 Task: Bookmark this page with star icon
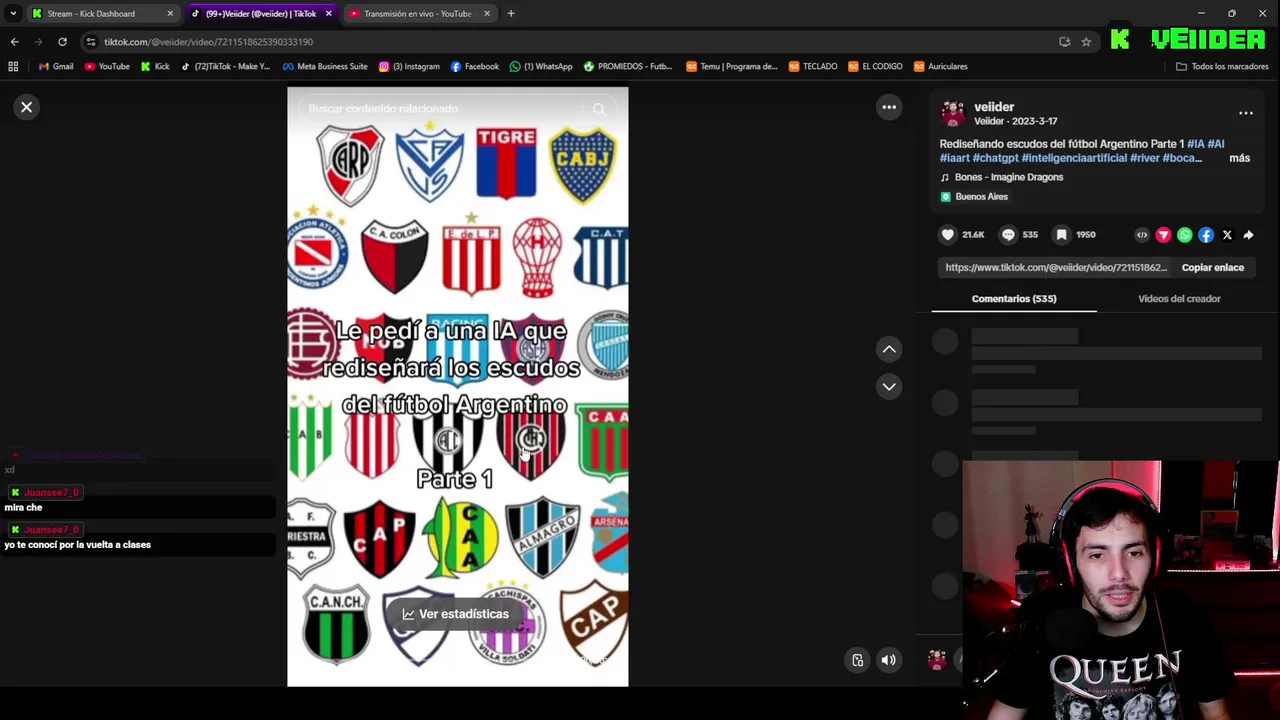pyautogui.click(x=1086, y=42)
